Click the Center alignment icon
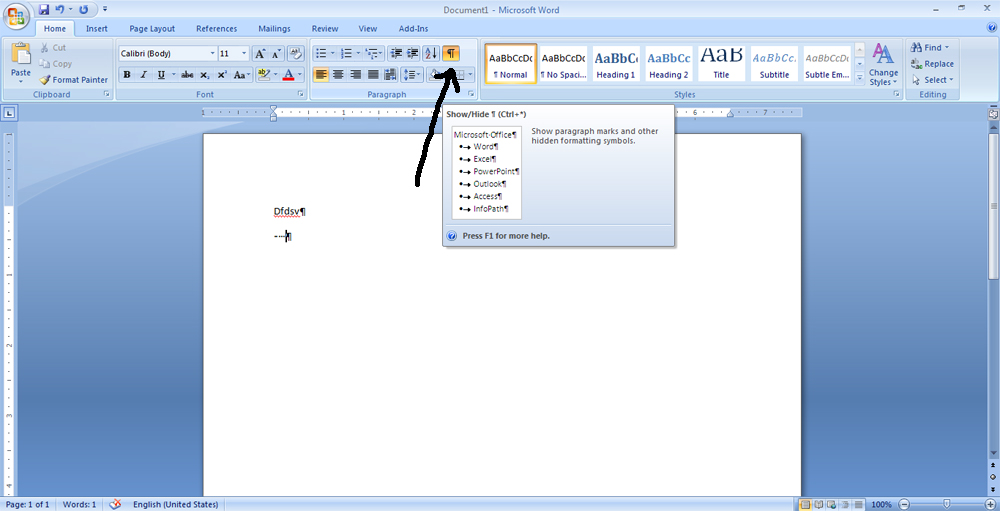1000x511 pixels. pos(338,75)
